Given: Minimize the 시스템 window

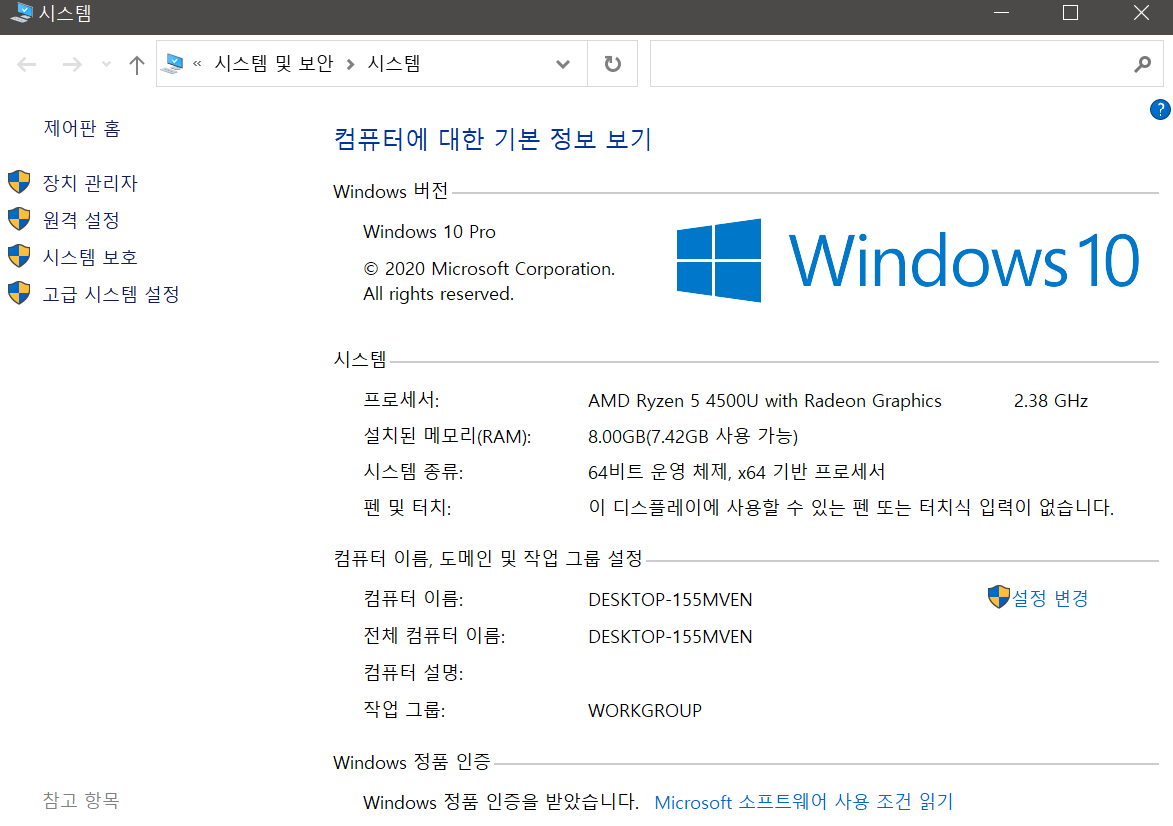Looking at the screenshot, I should point(1002,13).
